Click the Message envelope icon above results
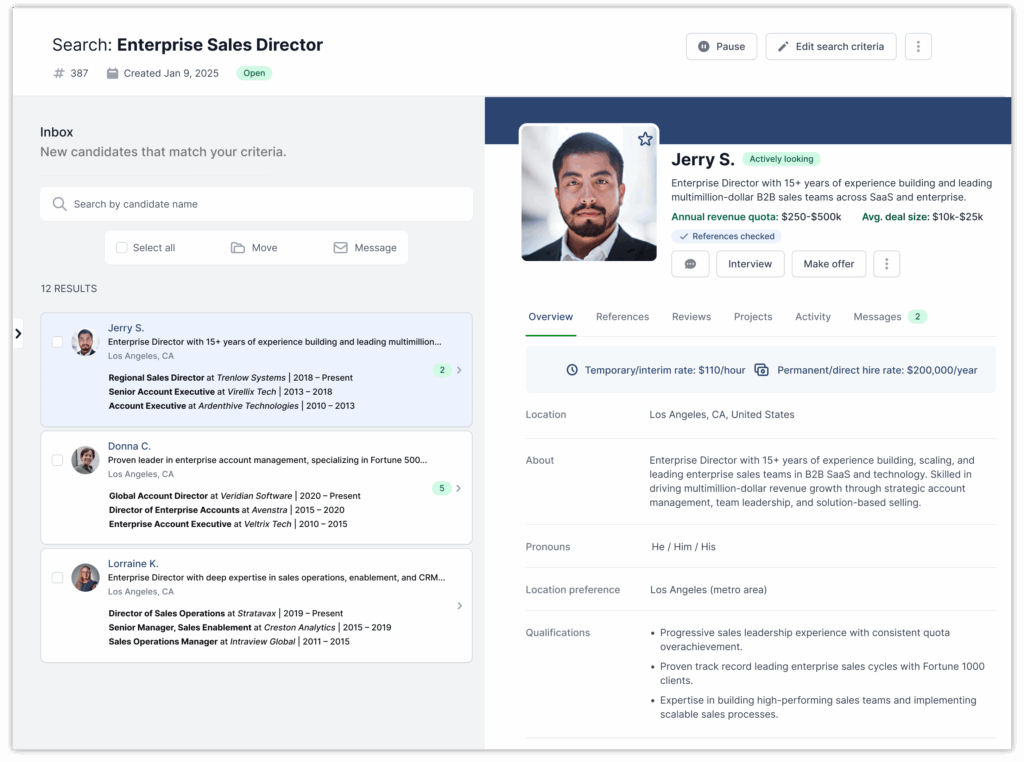Image resolution: width=1024 pixels, height=762 pixels. 342,247
